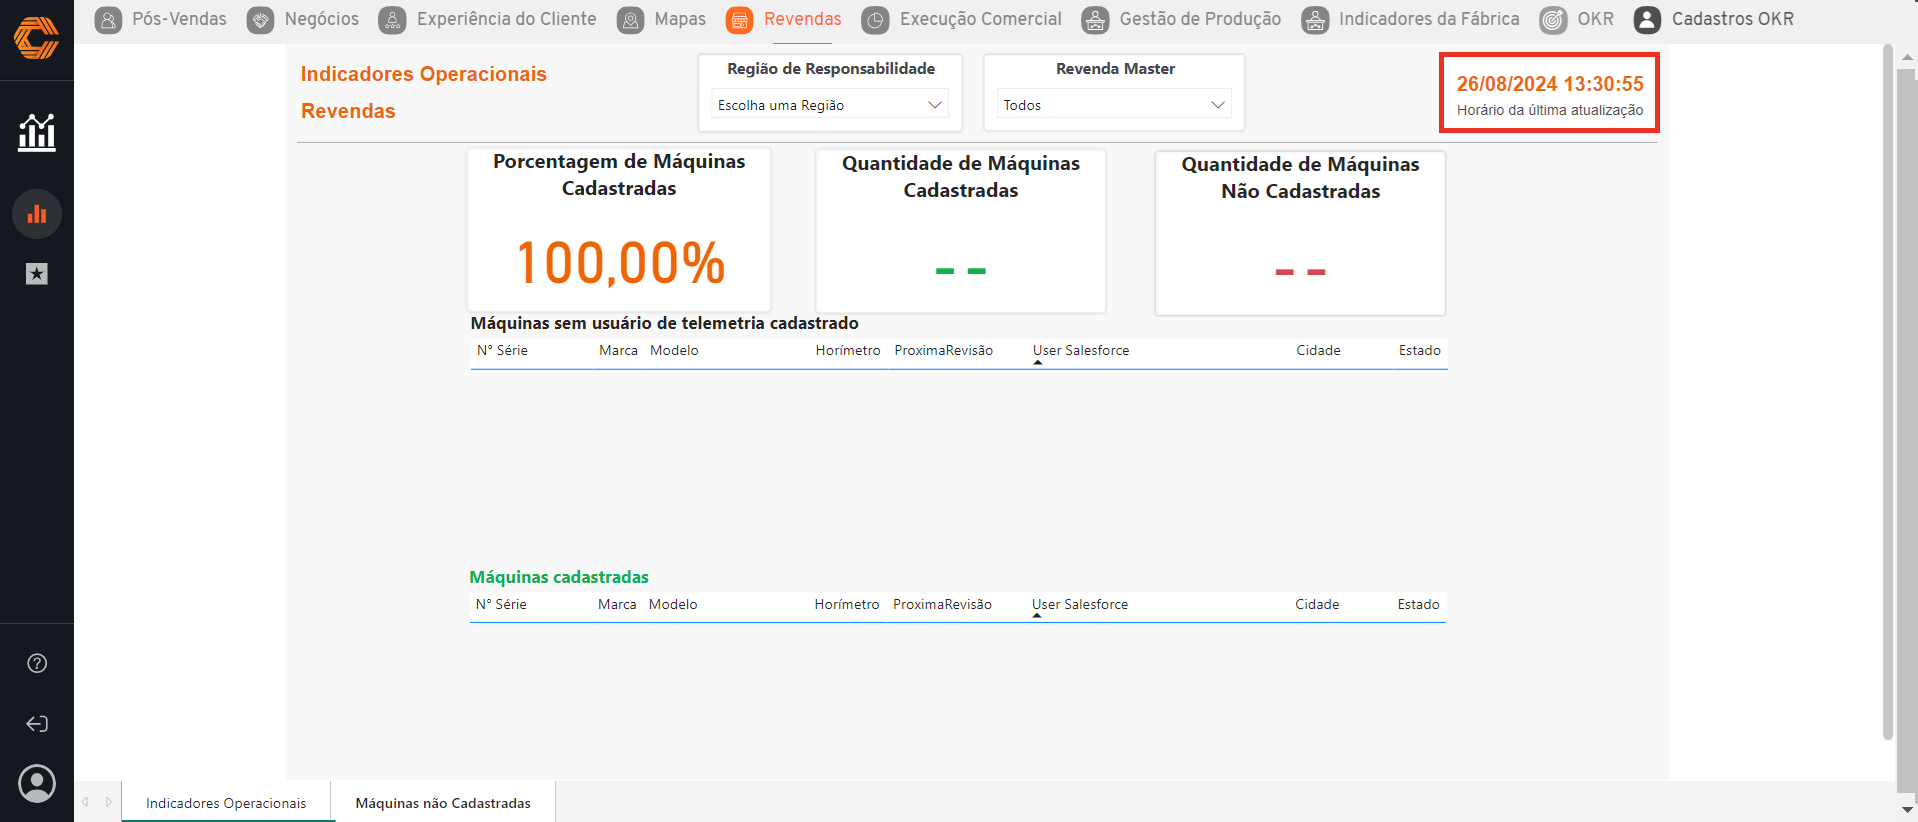
Task: Click the Experiência do Cliente icon
Action: tap(392, 19)
